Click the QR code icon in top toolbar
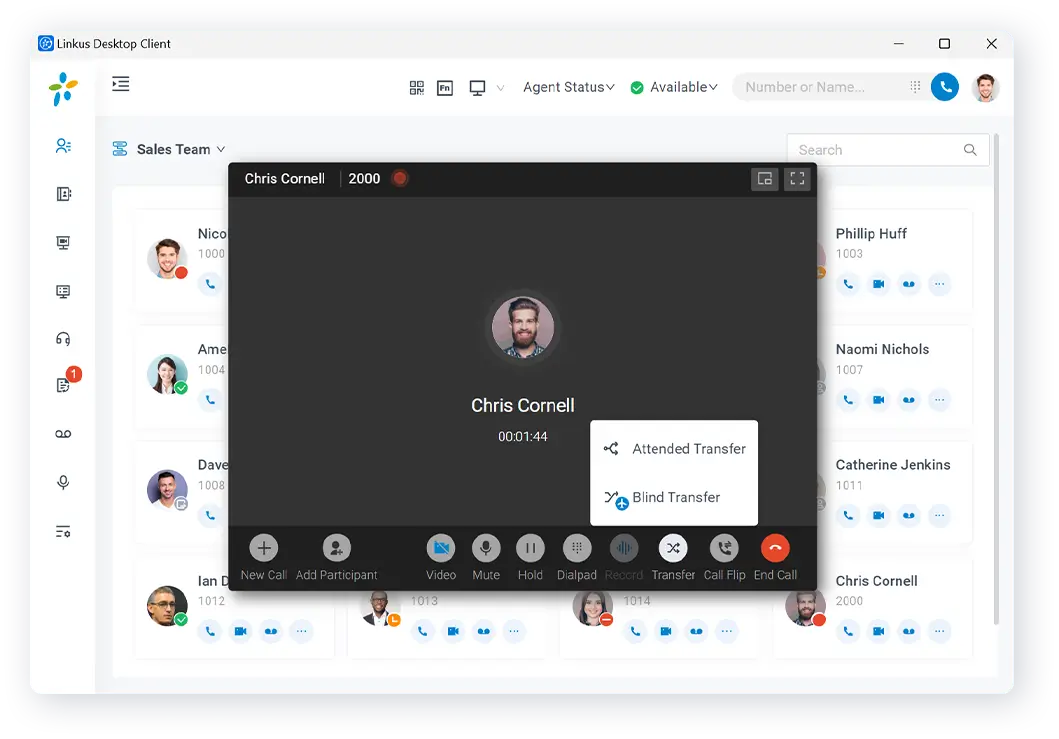 pos(417,88)
